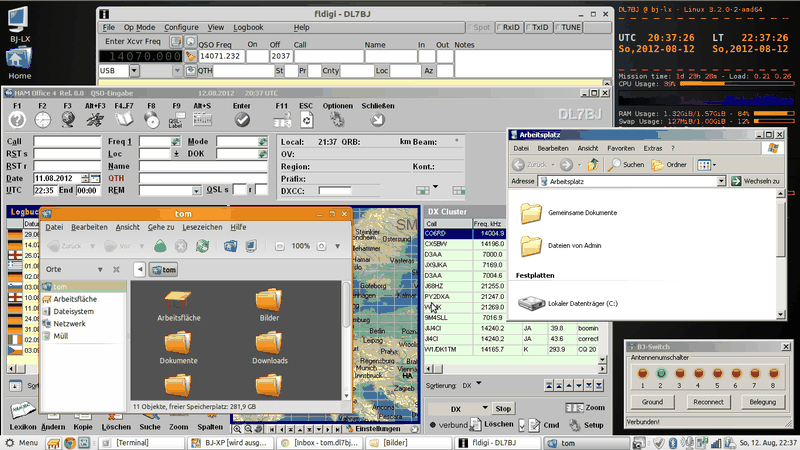Open the Op Mode menu in fldigi
Image resolution: width=800 pixels, height=450 pixels.
(x=139, y=27)
